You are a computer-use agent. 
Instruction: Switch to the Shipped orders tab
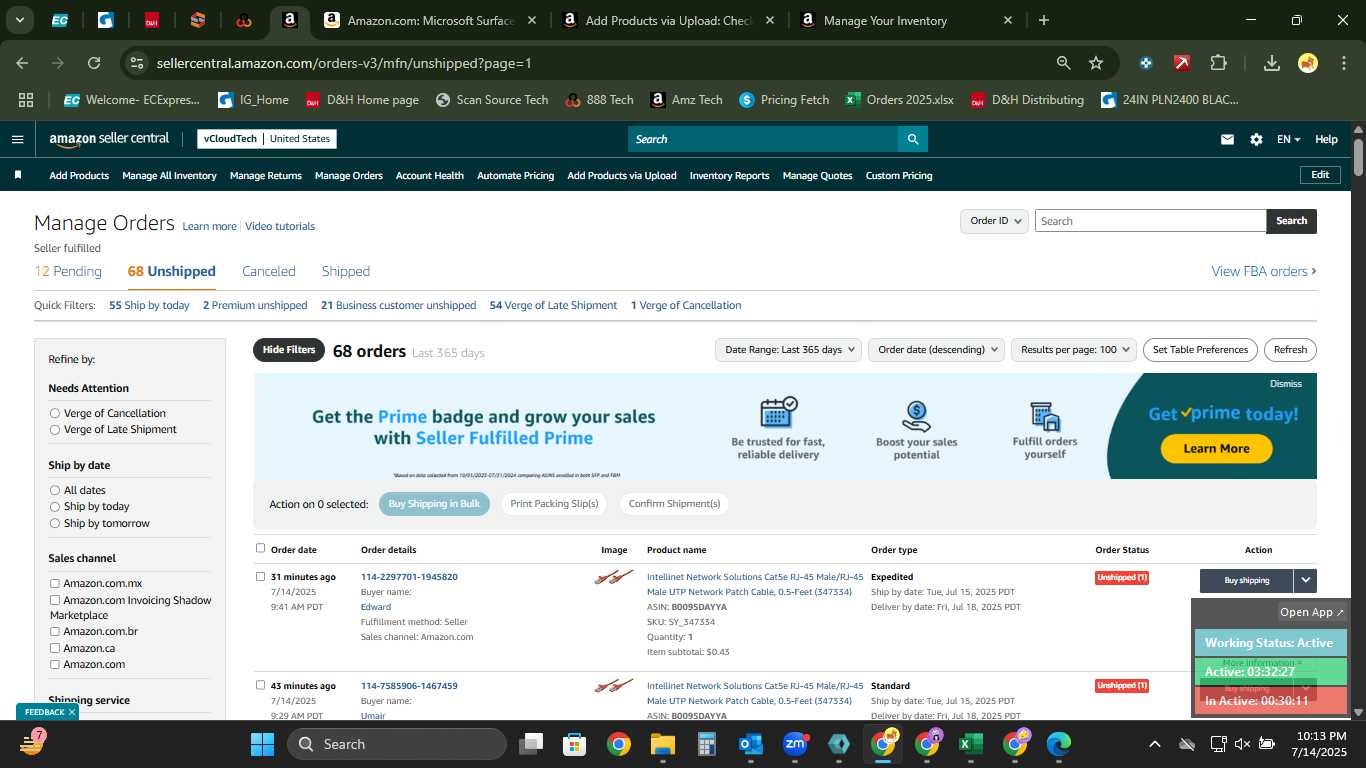[346, 271]
